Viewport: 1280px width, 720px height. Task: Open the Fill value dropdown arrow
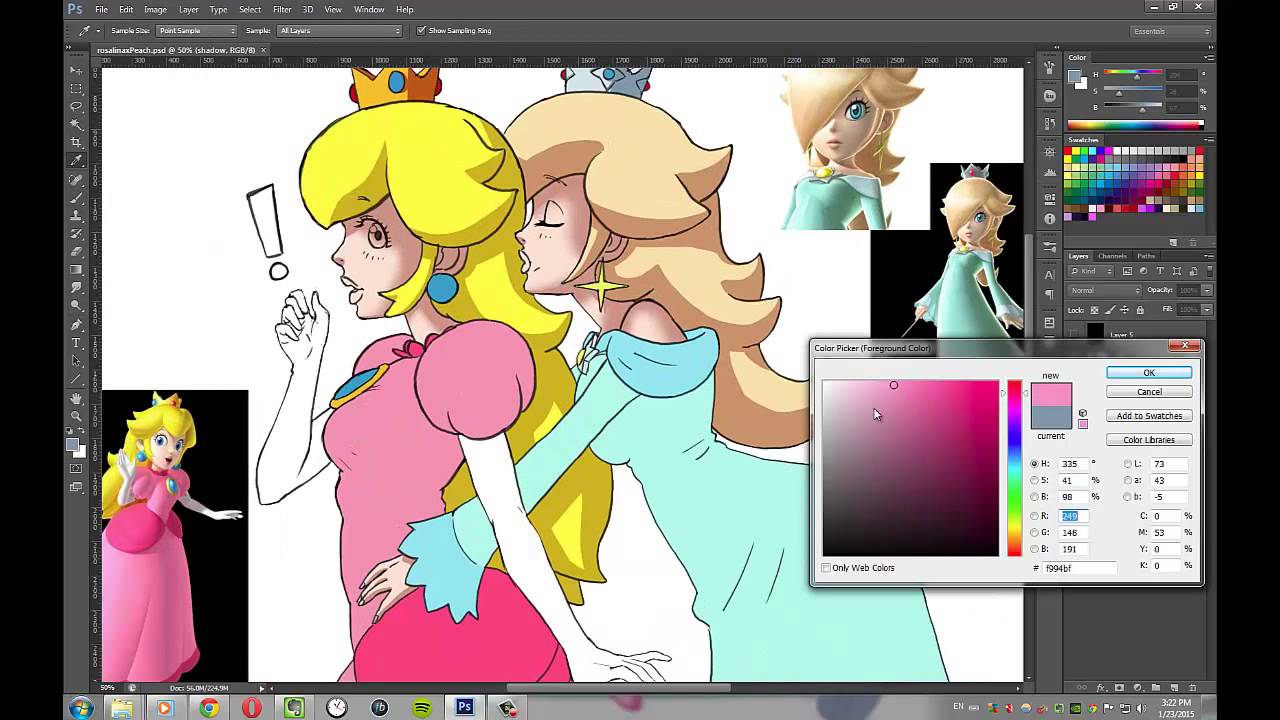[1207, 310]
